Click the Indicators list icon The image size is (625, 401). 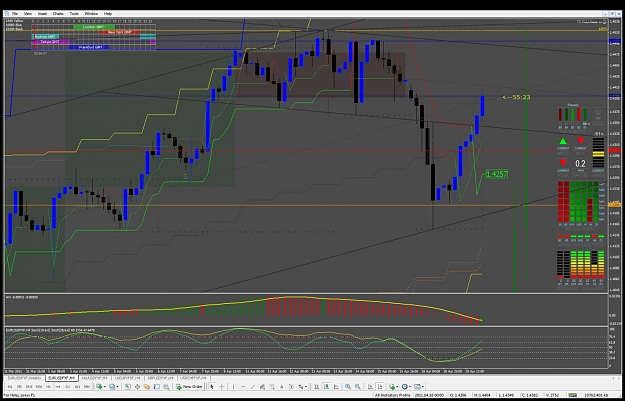392,387
